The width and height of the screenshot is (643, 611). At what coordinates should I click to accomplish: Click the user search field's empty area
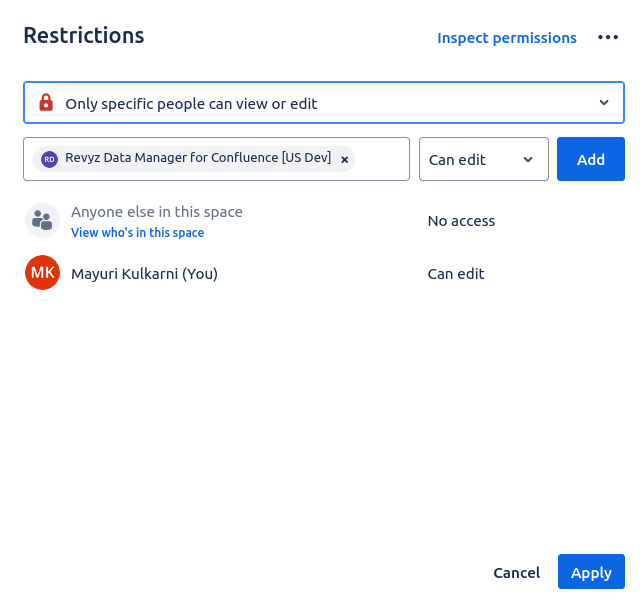[x=382, y=159]
